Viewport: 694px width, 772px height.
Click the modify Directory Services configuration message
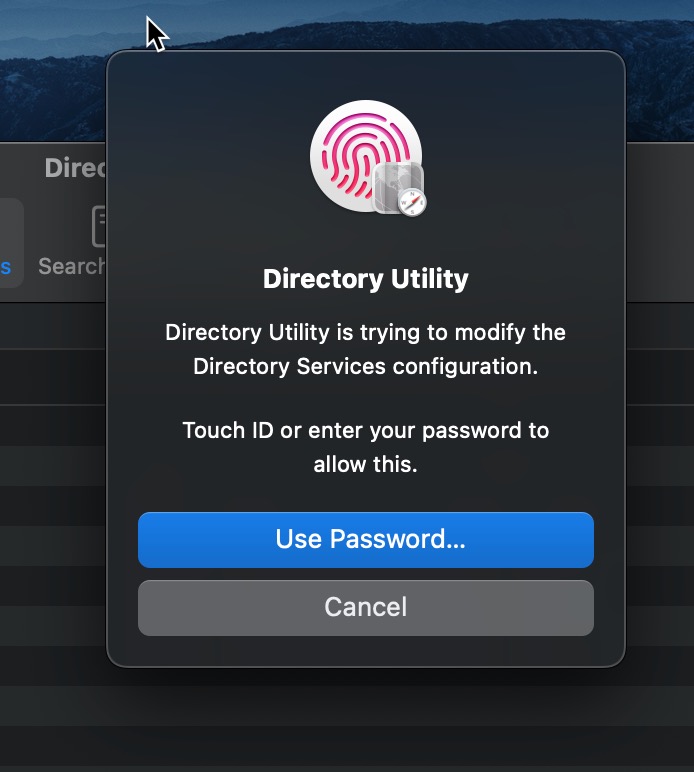tap(365, 349)
